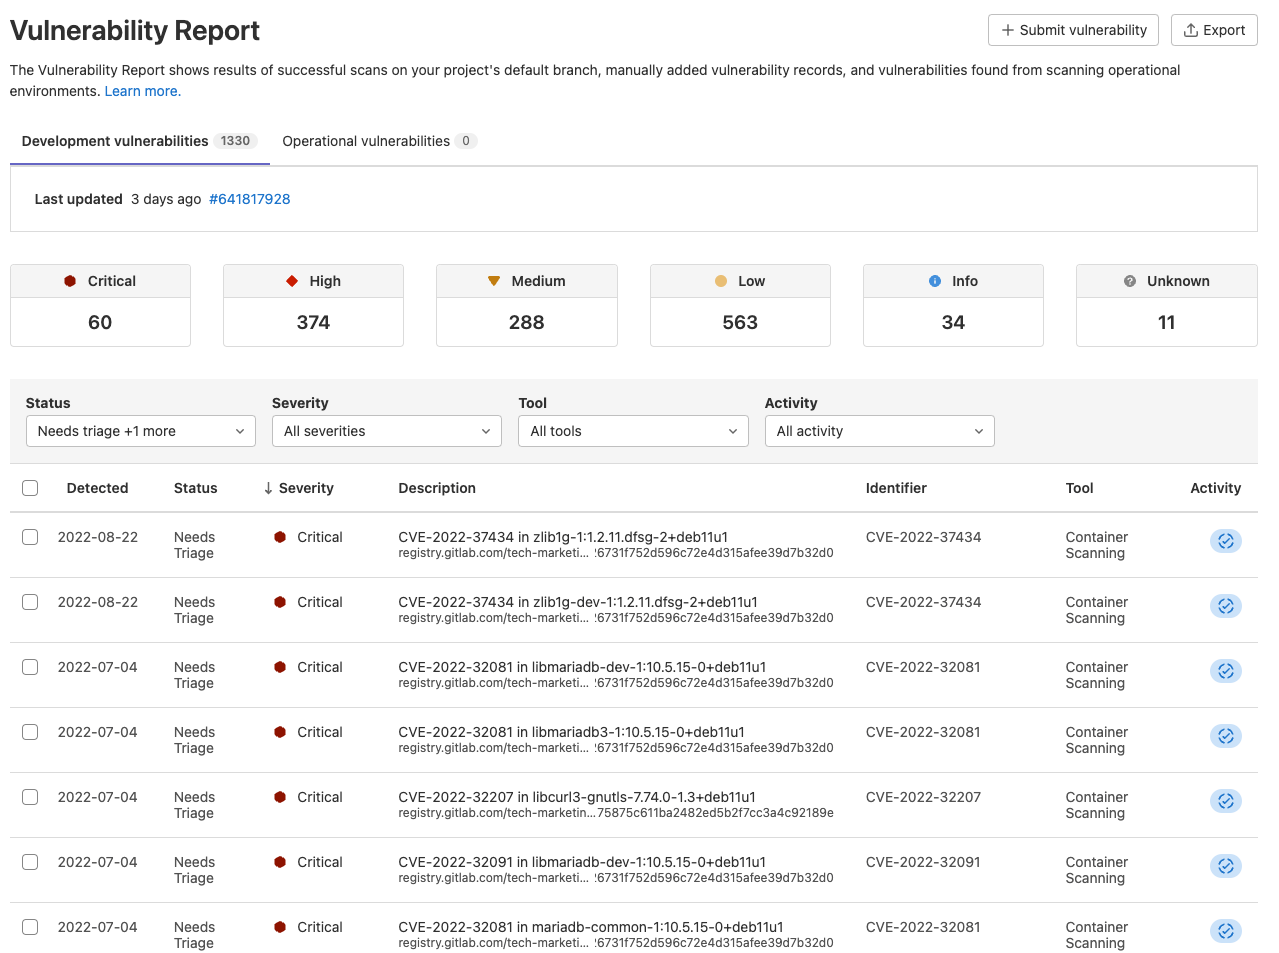Click the sort arrow beside Severity column header
This screenshot has width=1279, height=953.
point(268,488)
